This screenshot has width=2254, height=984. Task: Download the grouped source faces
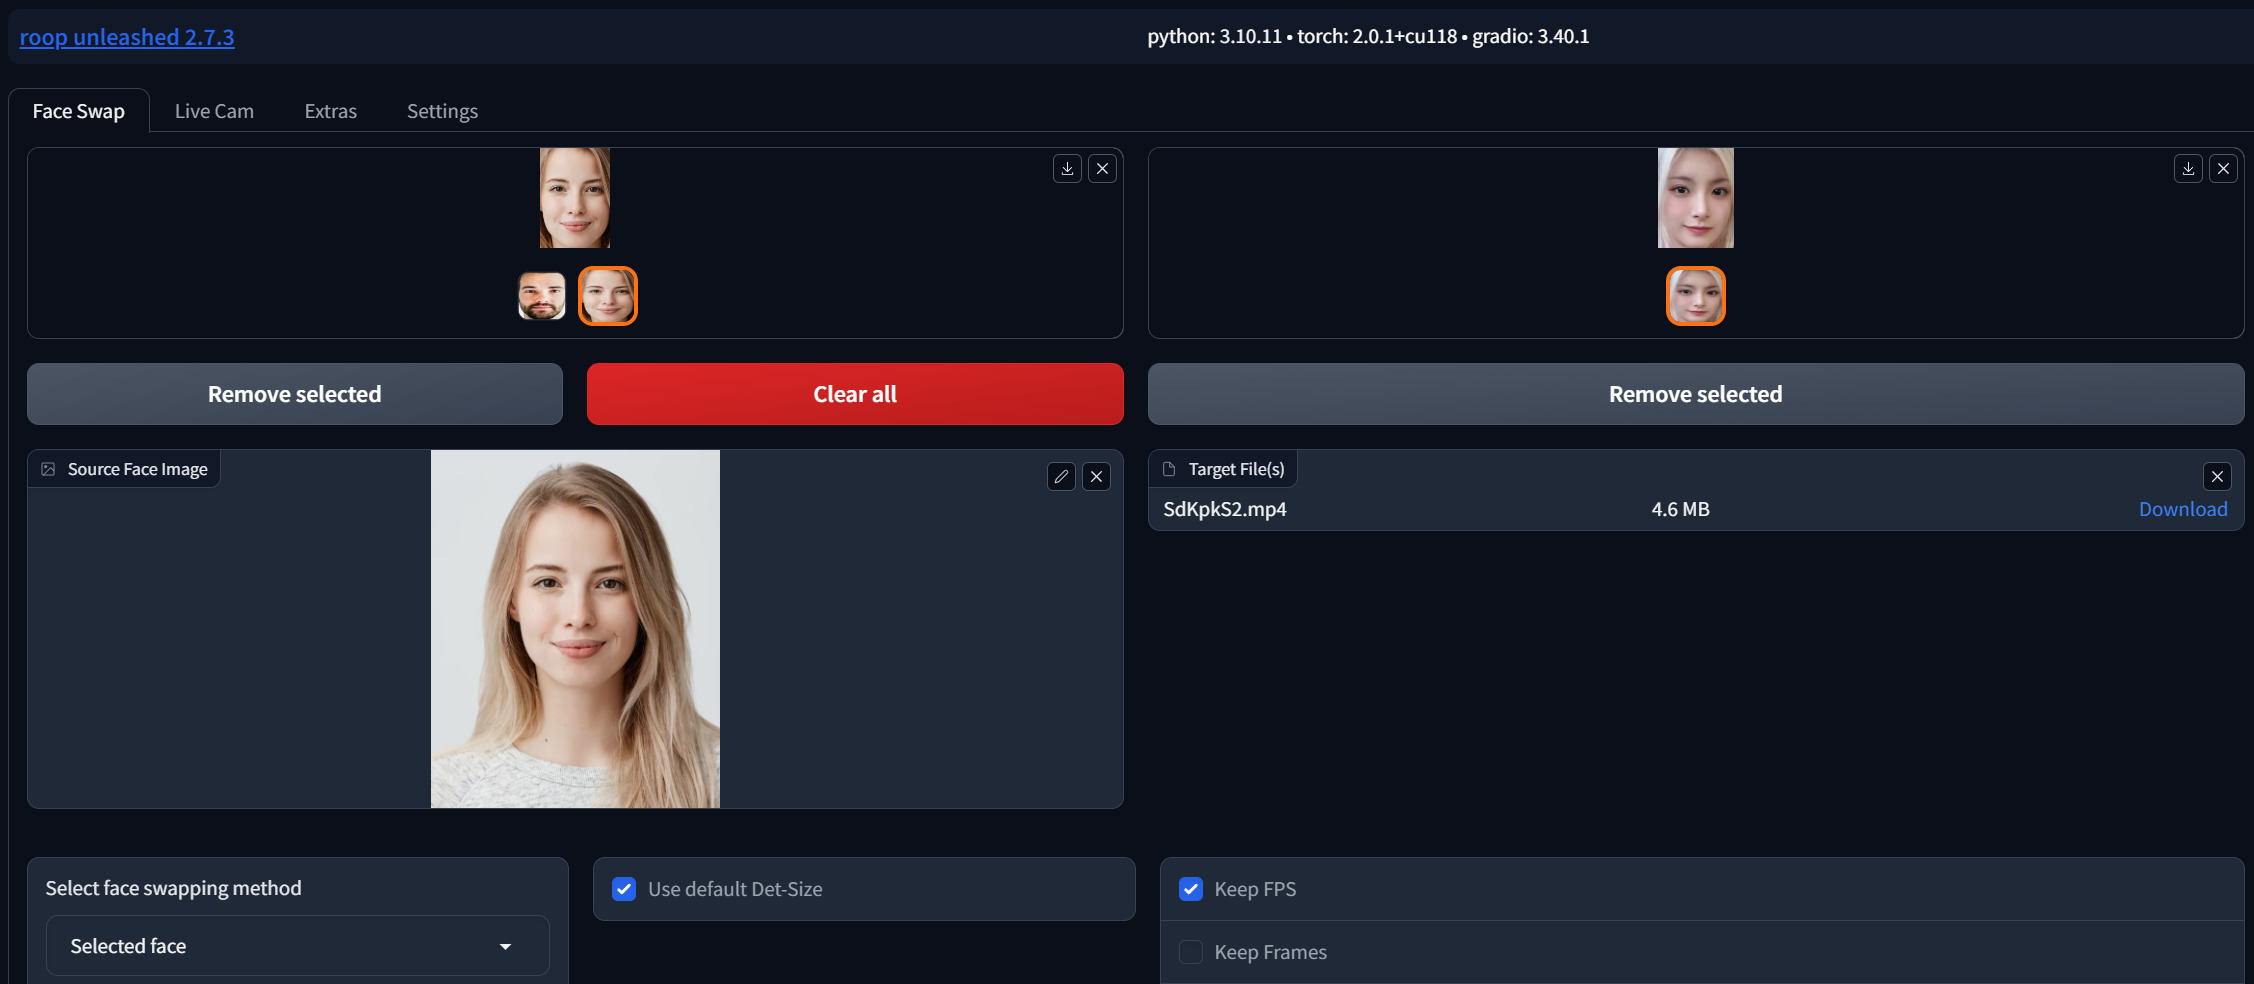[1067, 168]
